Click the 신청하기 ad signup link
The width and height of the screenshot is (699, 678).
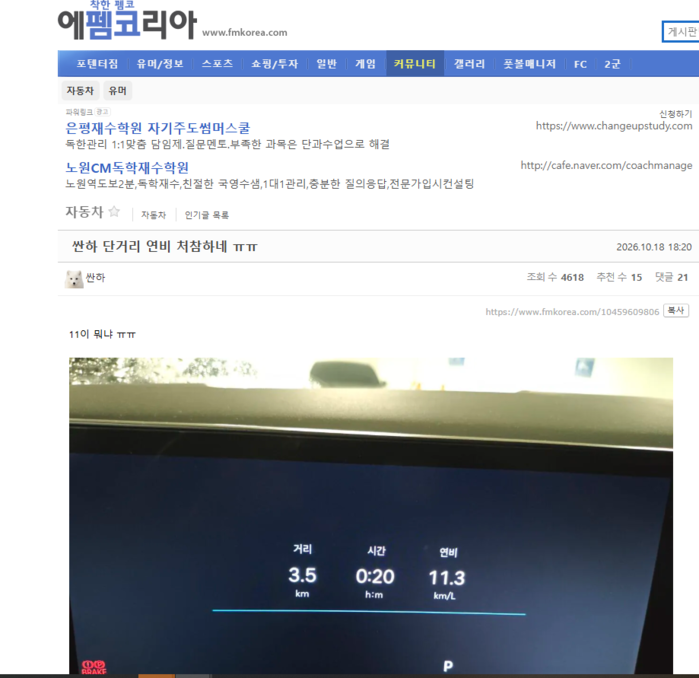676,114
